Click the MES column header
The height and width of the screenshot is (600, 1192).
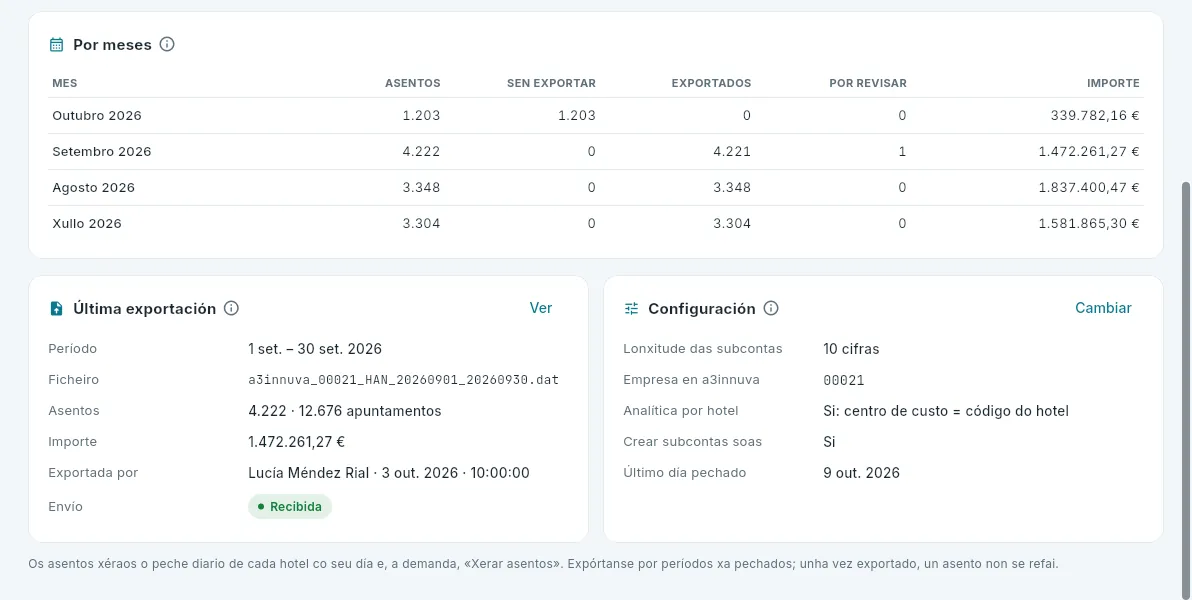coord(65,83)
